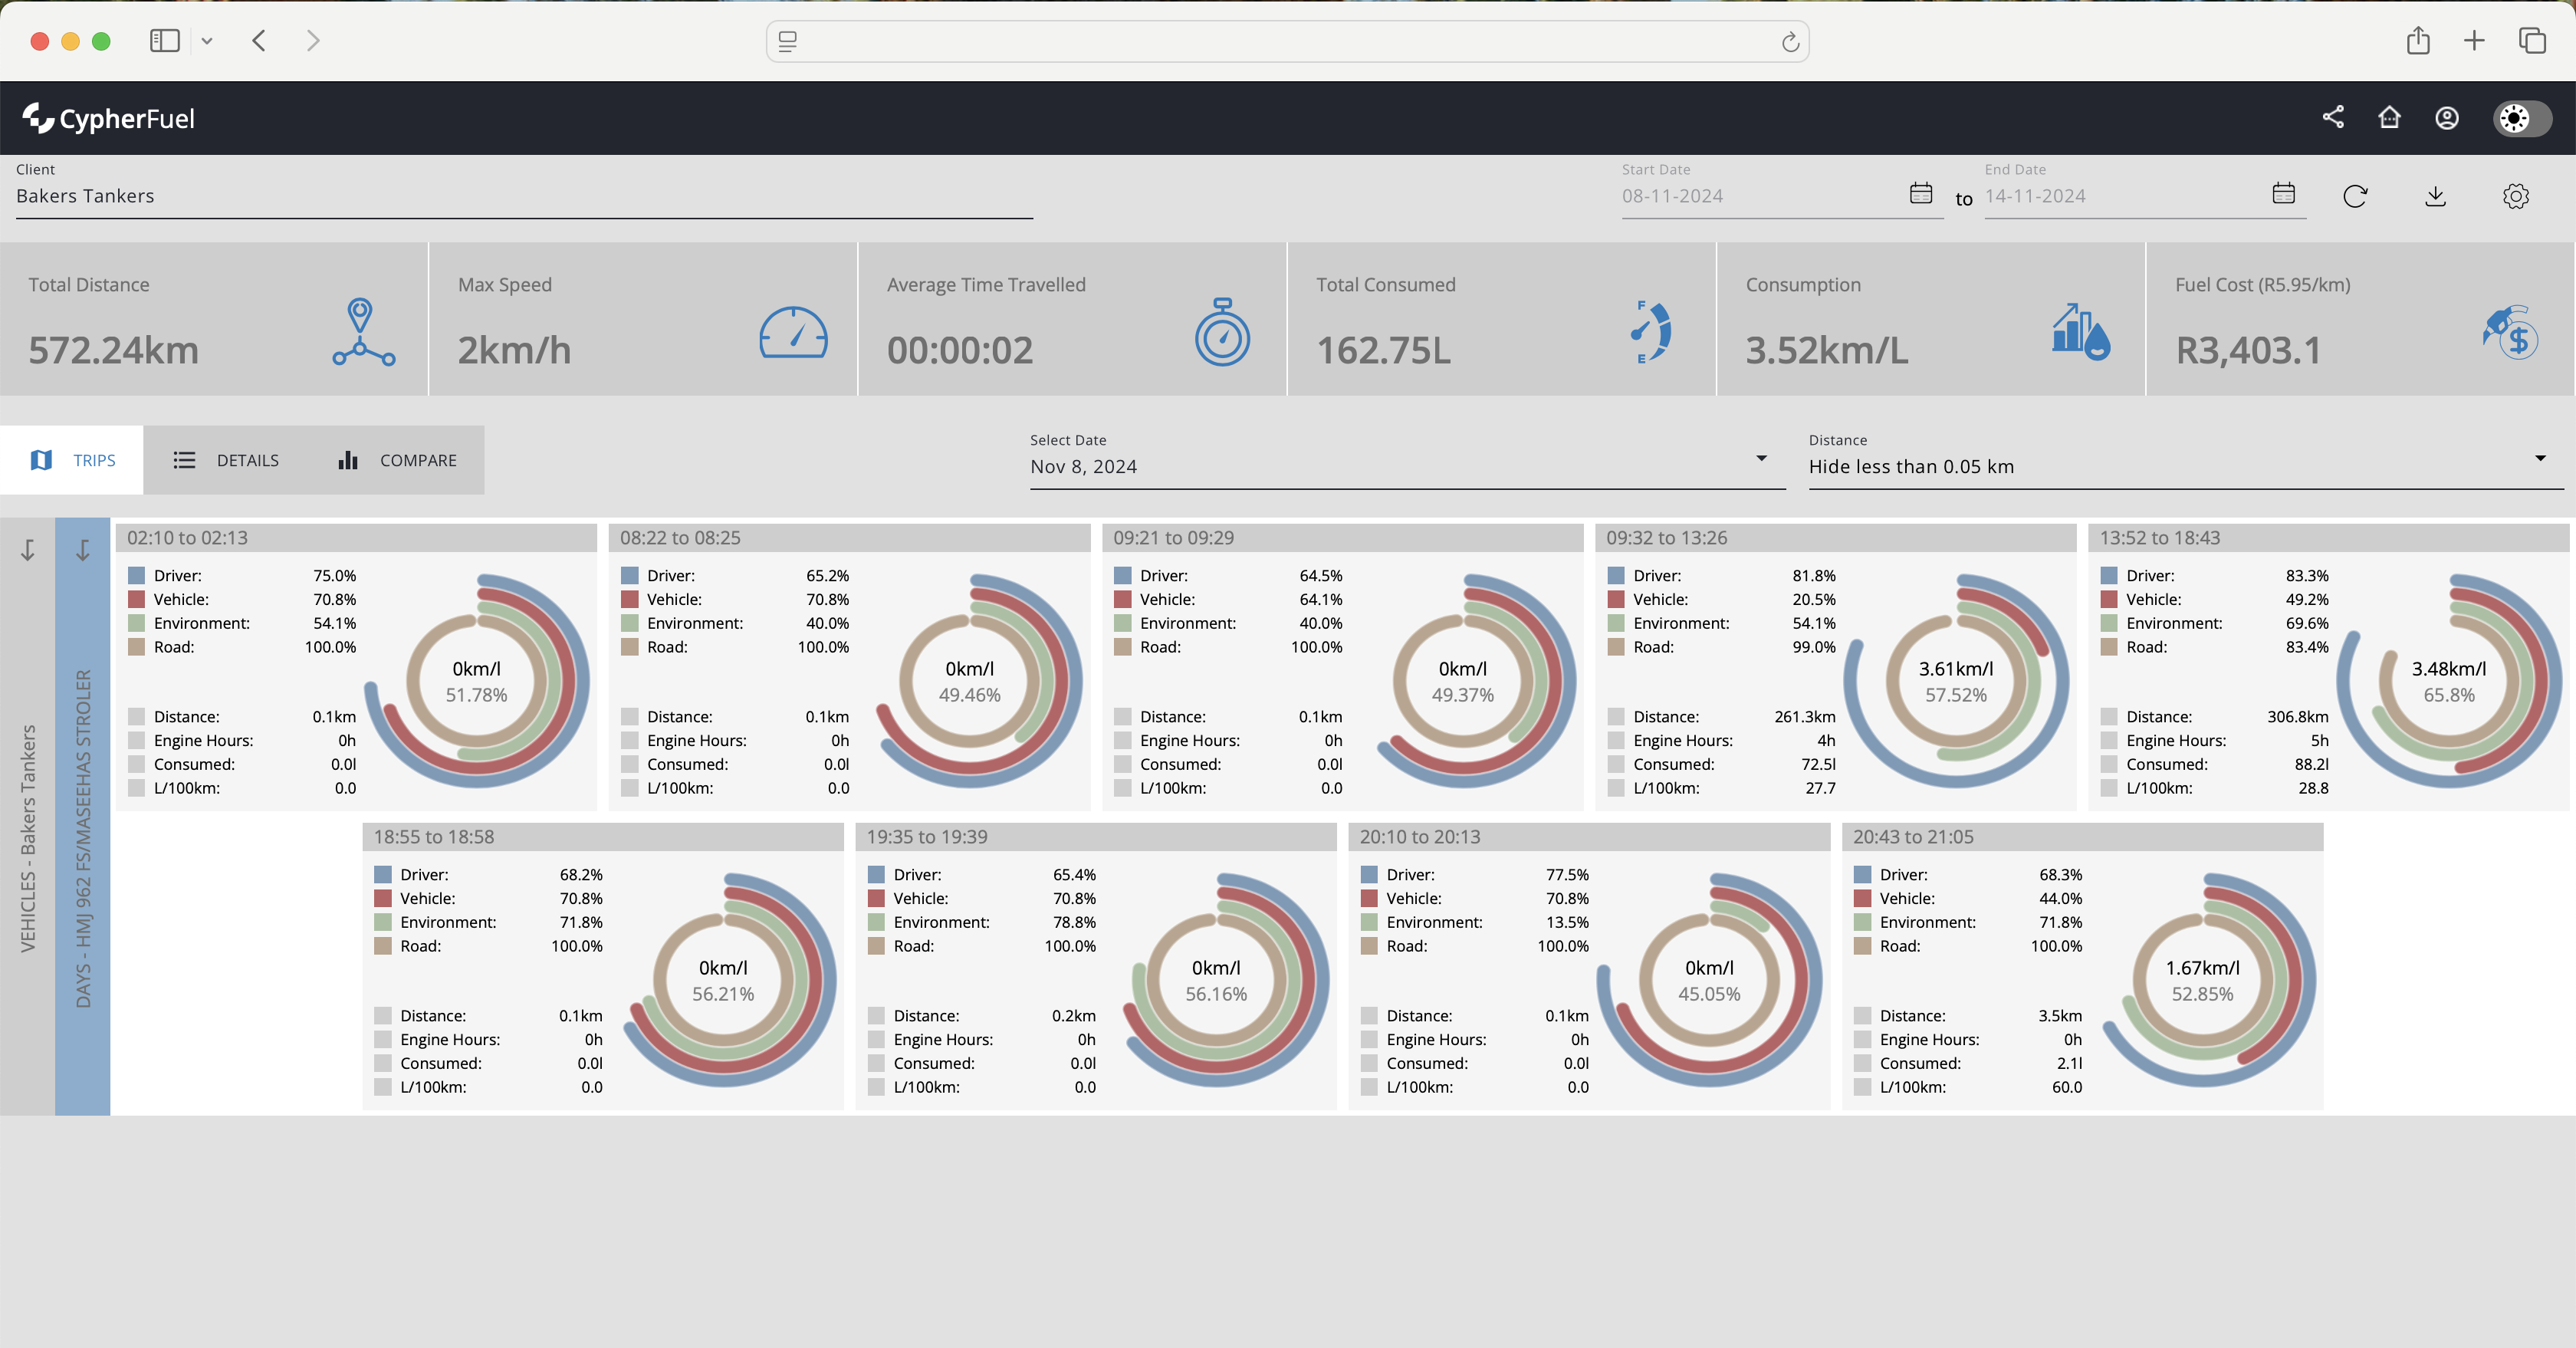Toggle Environment swatch in 09:21 to 09:29 trip
This screenshot has width=2576, height=1348.
click(x=1122, y=623)
